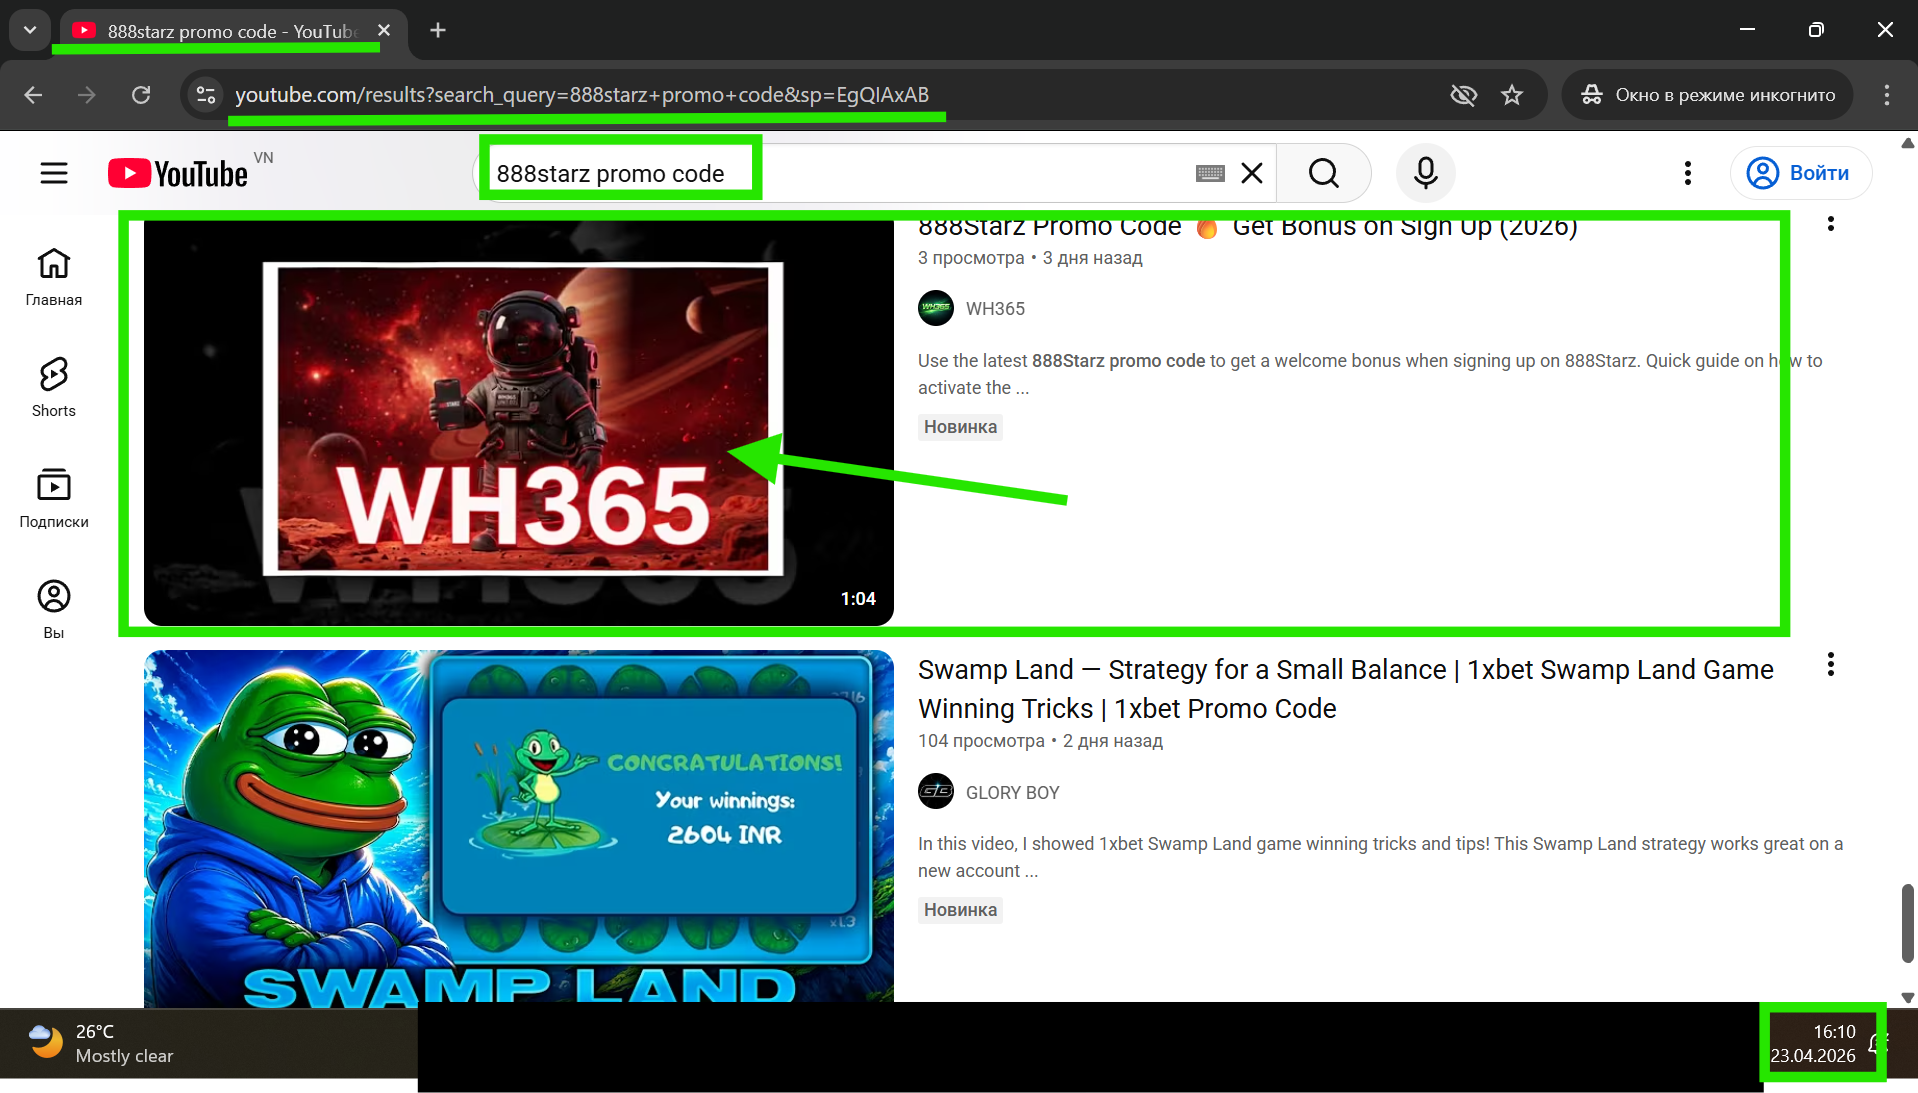Image resolution: width=1918 pixels, height=1093 pixels.
Task: Click the scrollbar down arrow
Action: tap(1907, 997)
